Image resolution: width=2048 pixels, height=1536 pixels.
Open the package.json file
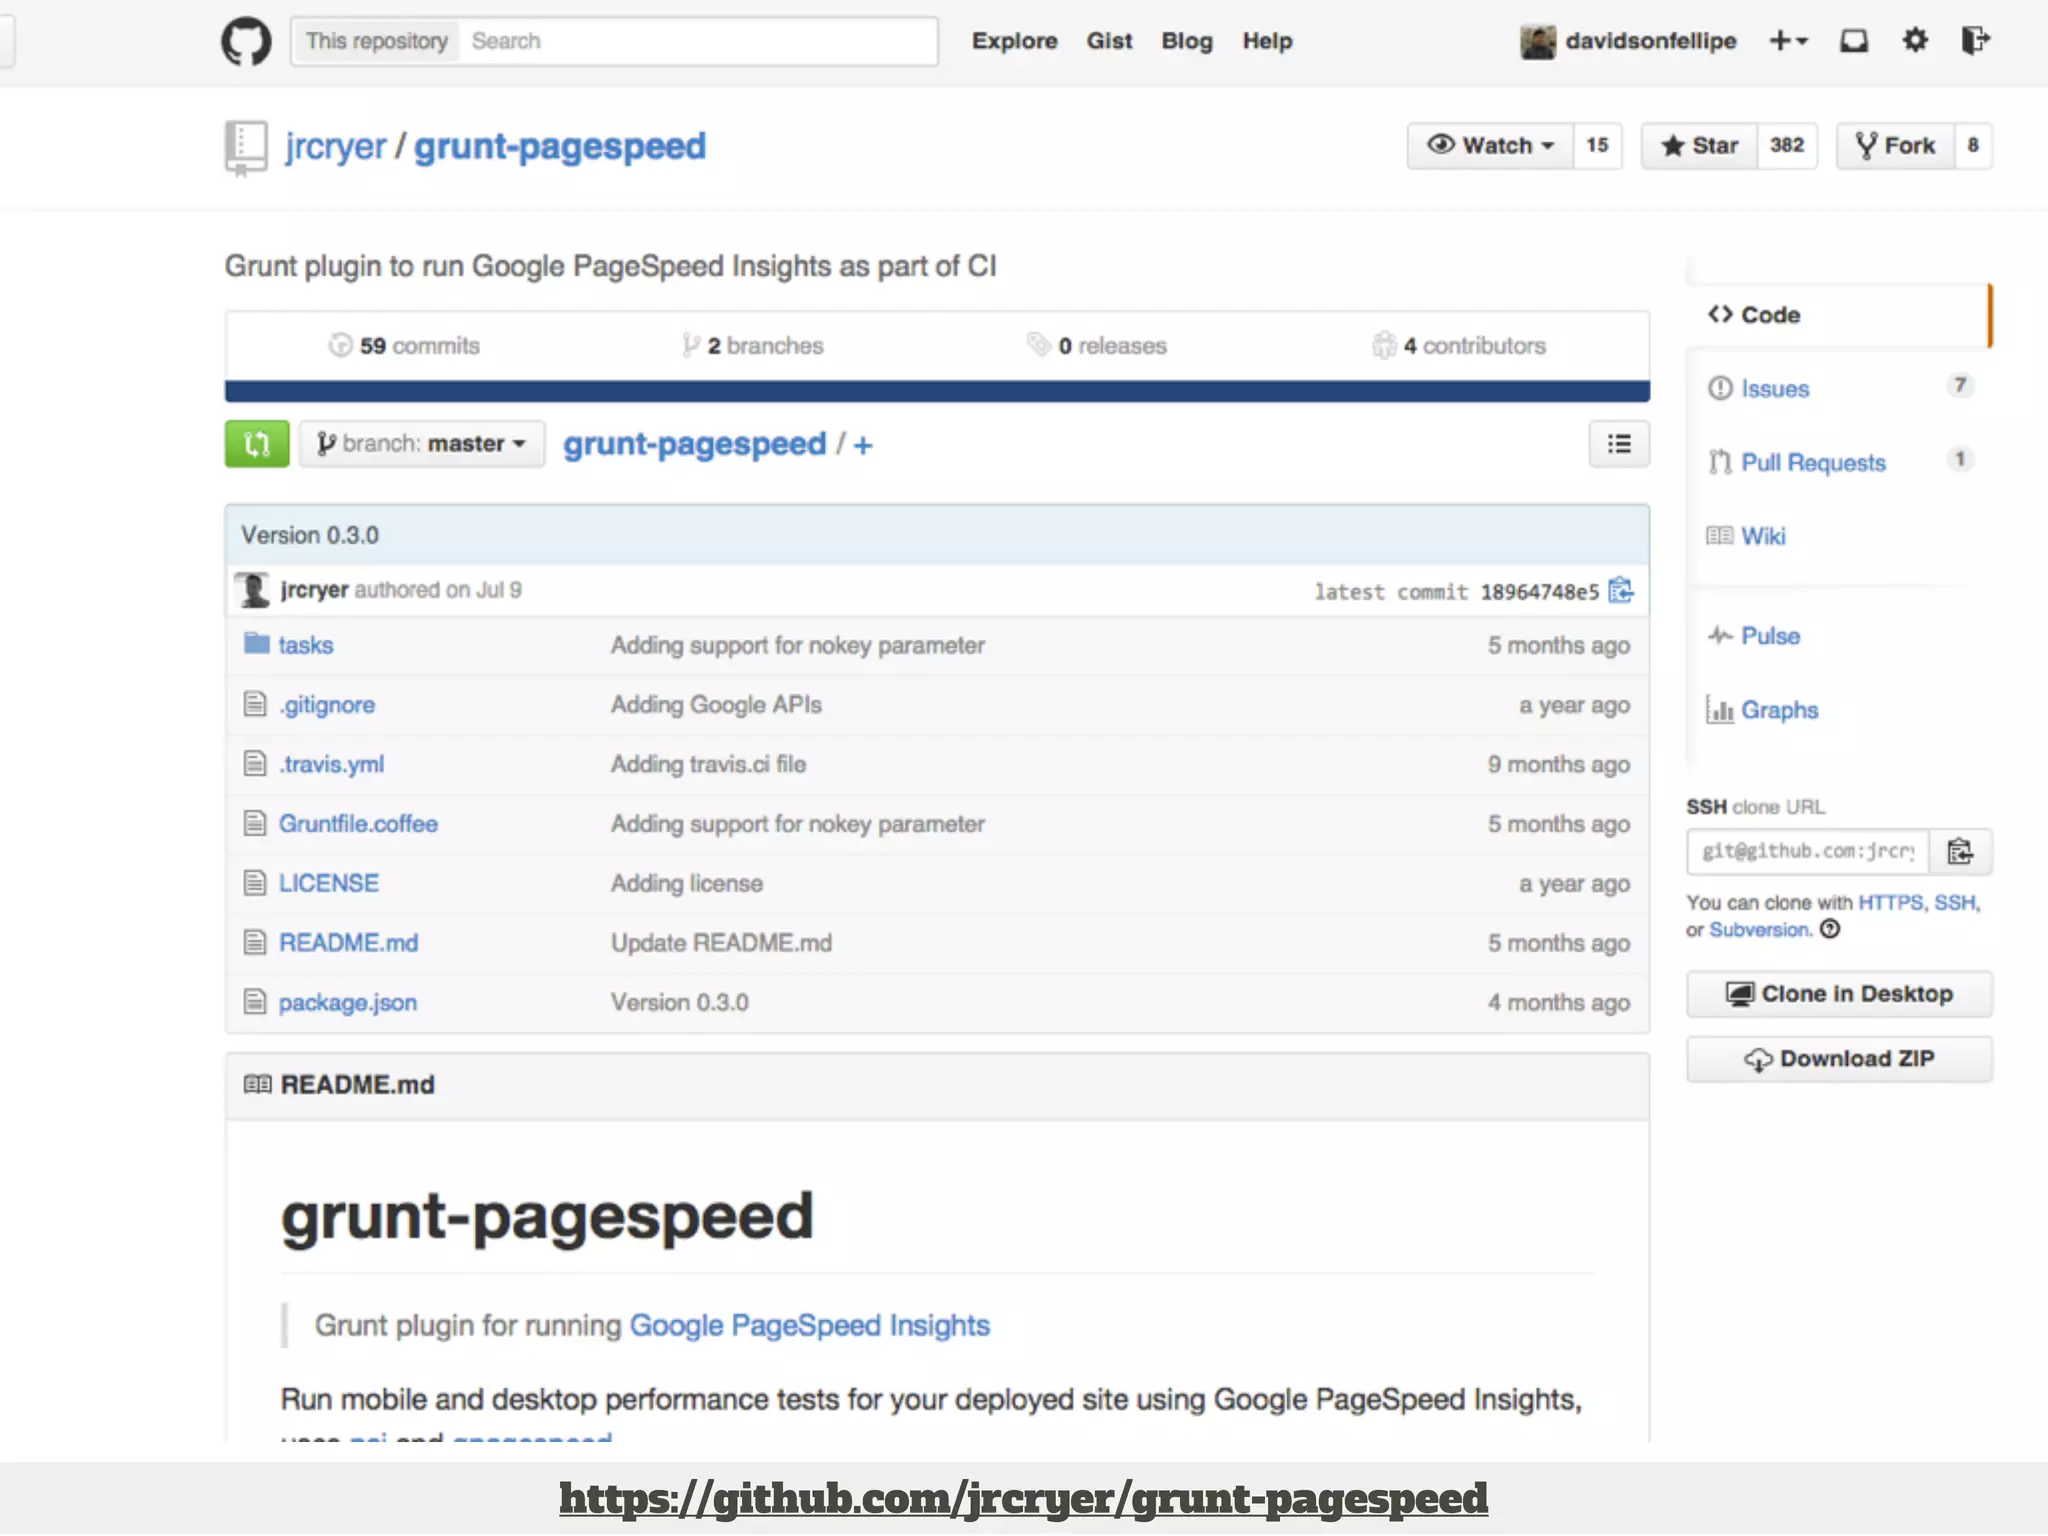pyautogui.click(x=347, y=1002)
